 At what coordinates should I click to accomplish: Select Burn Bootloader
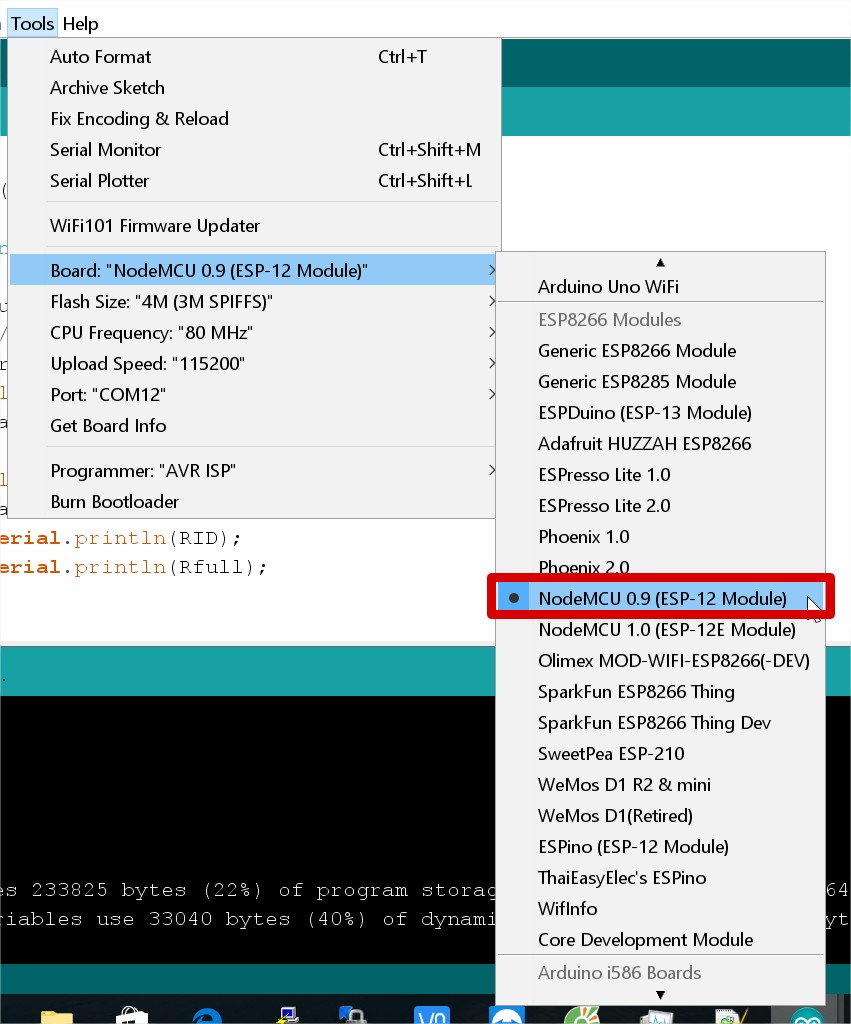click(254, 502)
